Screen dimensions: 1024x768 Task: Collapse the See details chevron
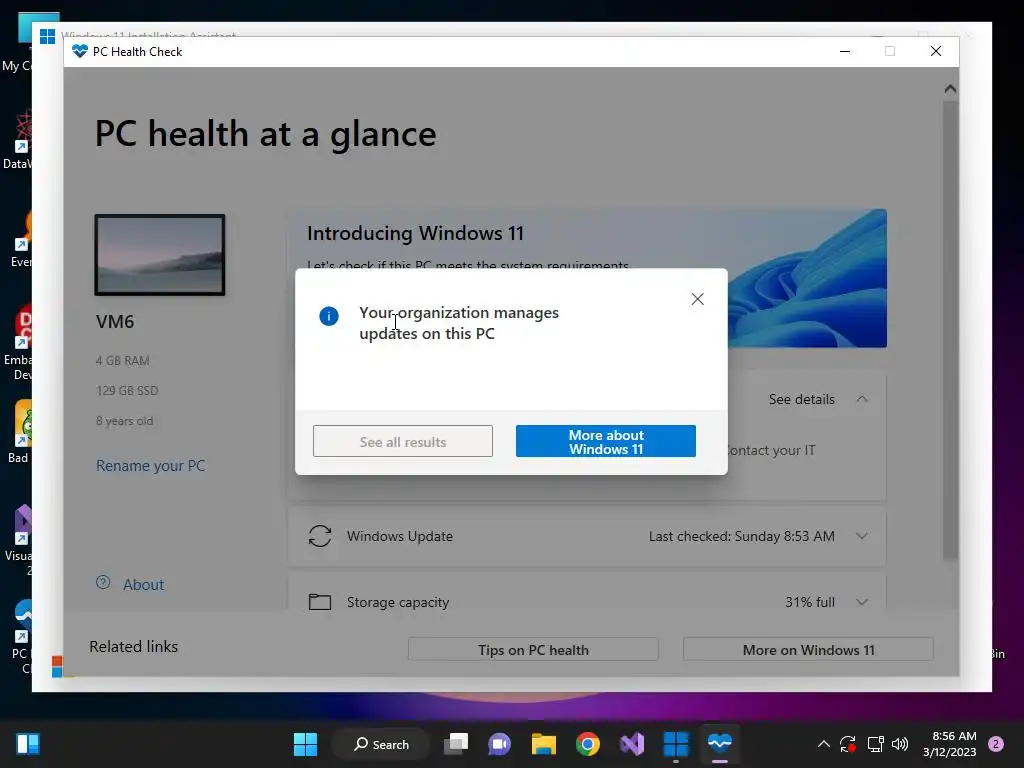[862, 399]
